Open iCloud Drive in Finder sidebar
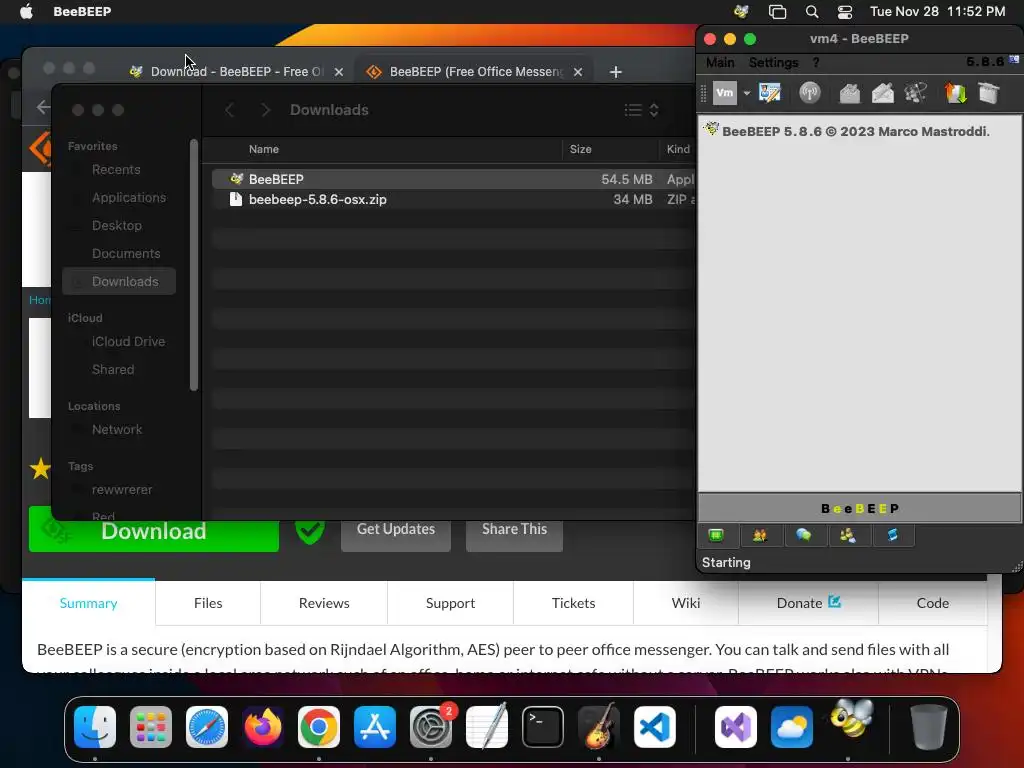The height and width of the screenshot is (768, 1024). pos(128,342)
